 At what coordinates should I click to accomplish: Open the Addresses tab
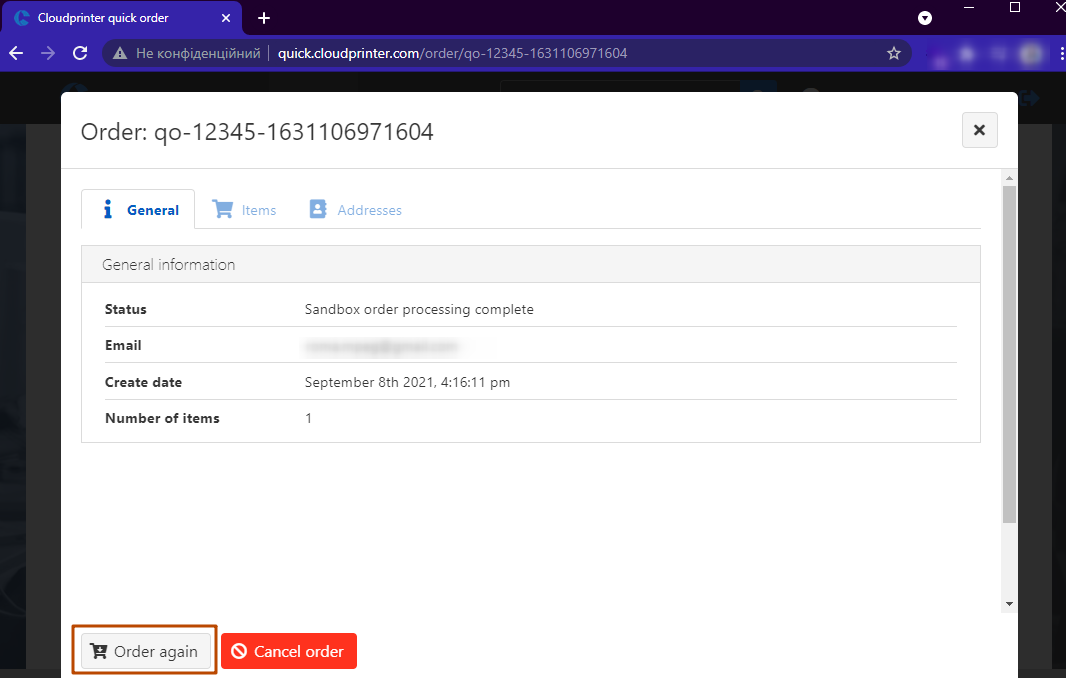[x=356, y=209]
